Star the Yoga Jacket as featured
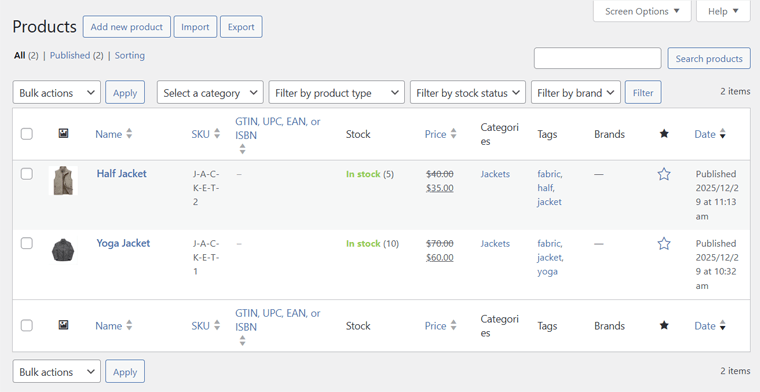Image resolution: width=760 pixels, height=392 pixels. (664, 243)
